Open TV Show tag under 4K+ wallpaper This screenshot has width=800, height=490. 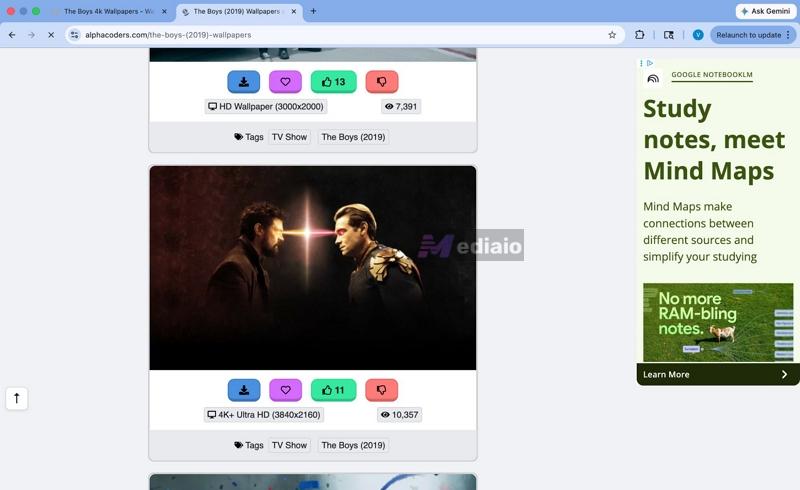pyautogui.click(x=289, y=445)
